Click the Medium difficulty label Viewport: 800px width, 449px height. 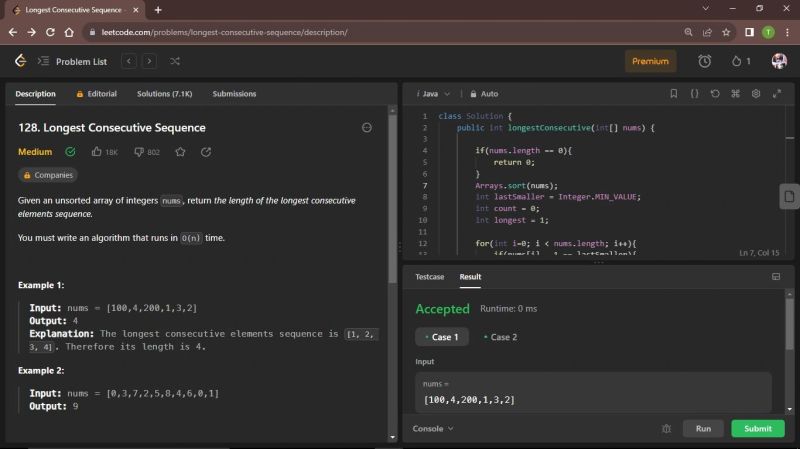click(35, 152)
